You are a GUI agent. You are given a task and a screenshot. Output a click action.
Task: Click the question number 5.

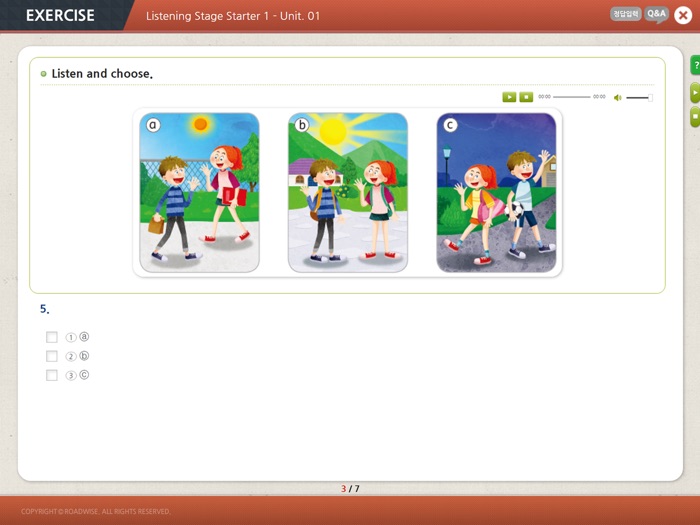click(x=45, y=309)
